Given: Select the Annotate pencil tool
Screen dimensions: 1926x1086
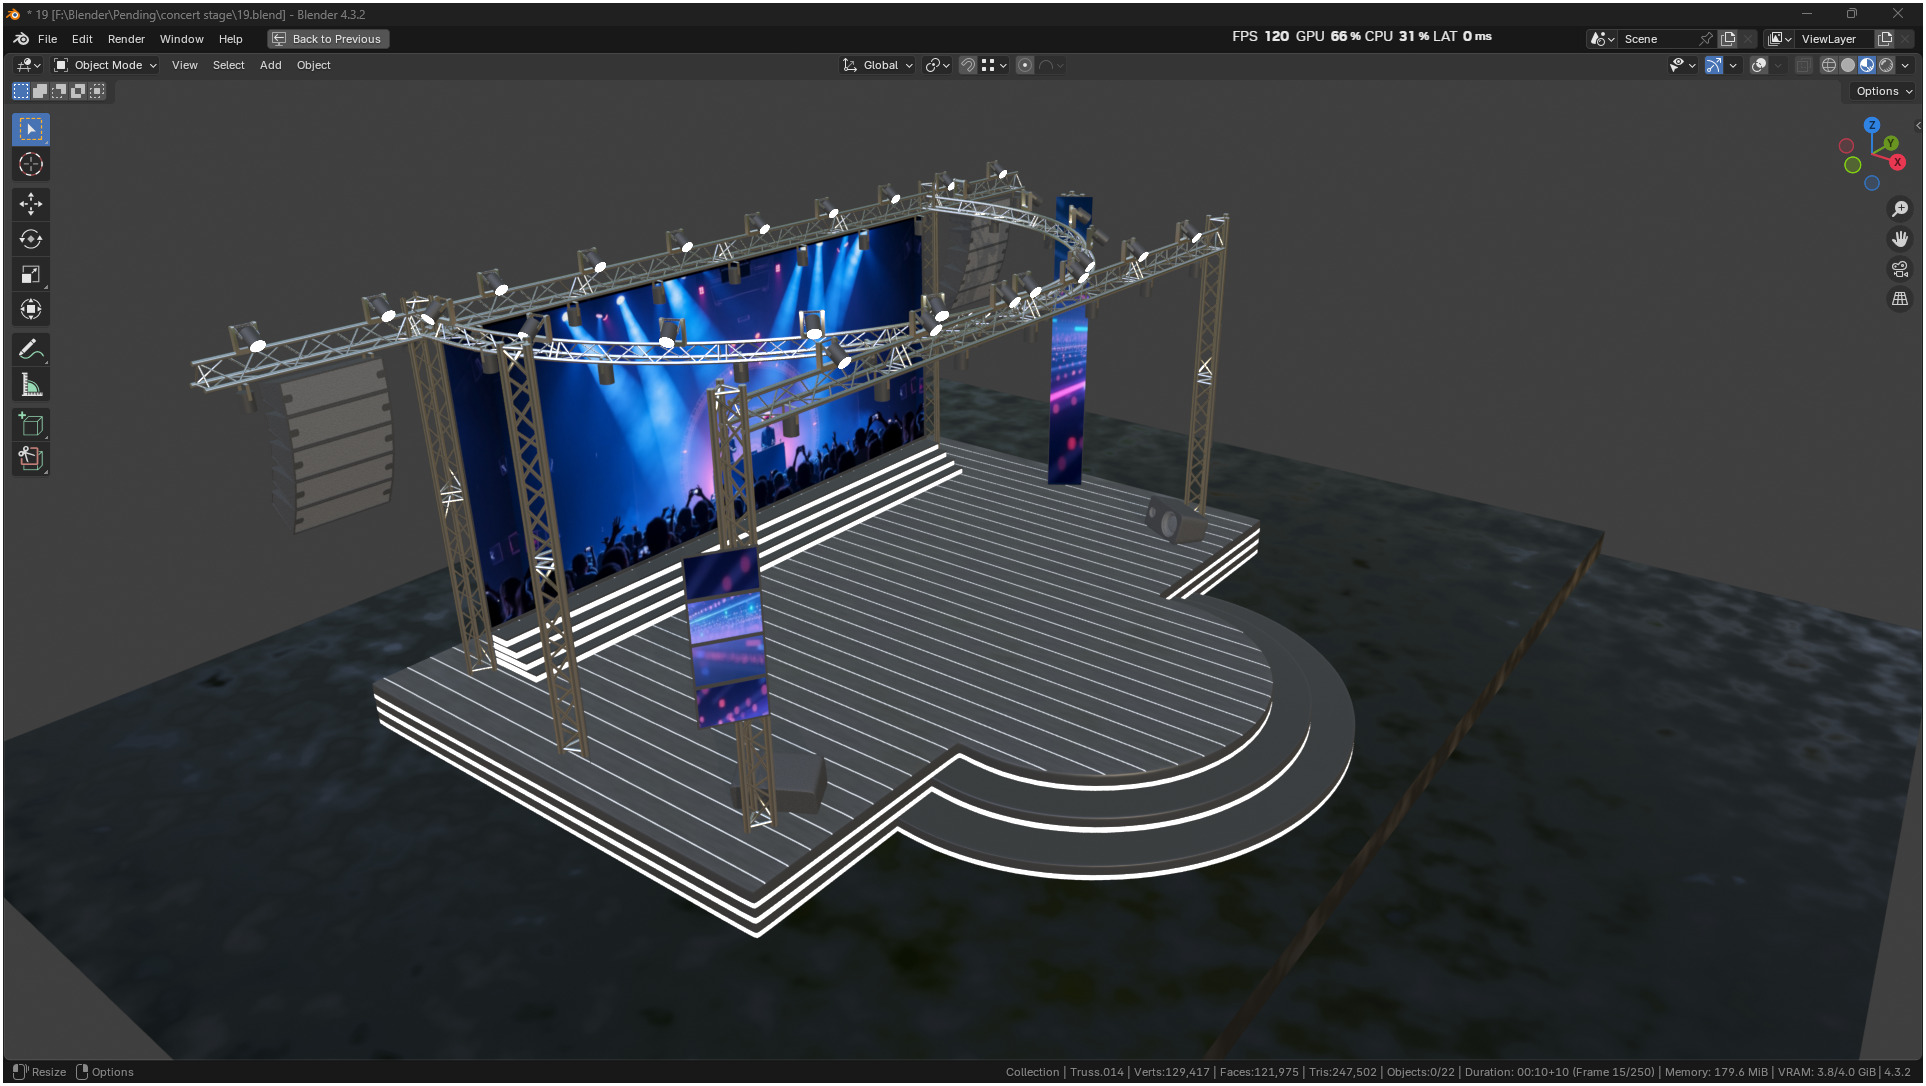Looking at the screenshot, I should click(x=31, y=349).
